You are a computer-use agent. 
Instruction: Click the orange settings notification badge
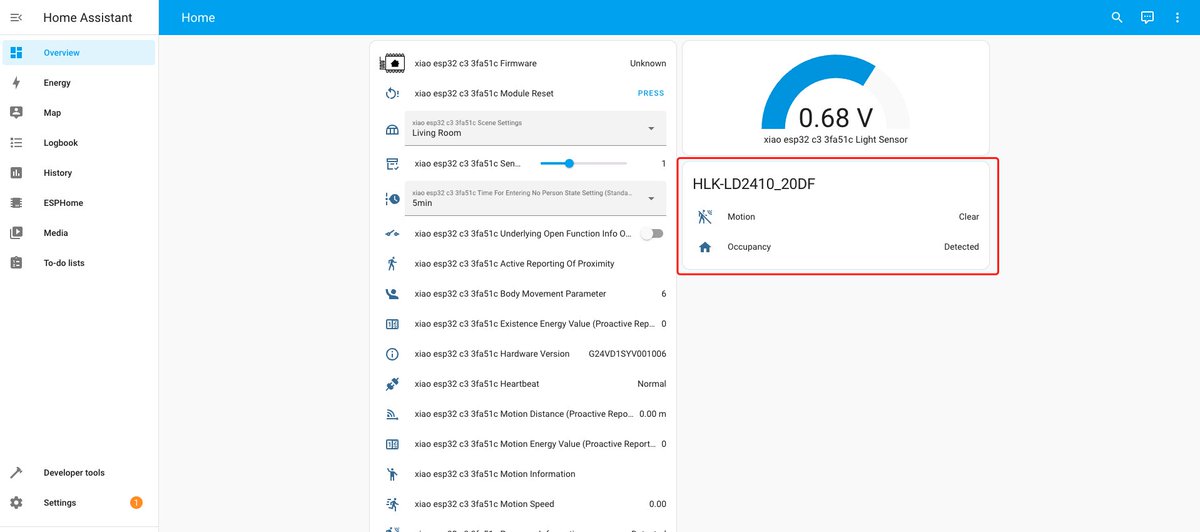click(x=136, y=503)
